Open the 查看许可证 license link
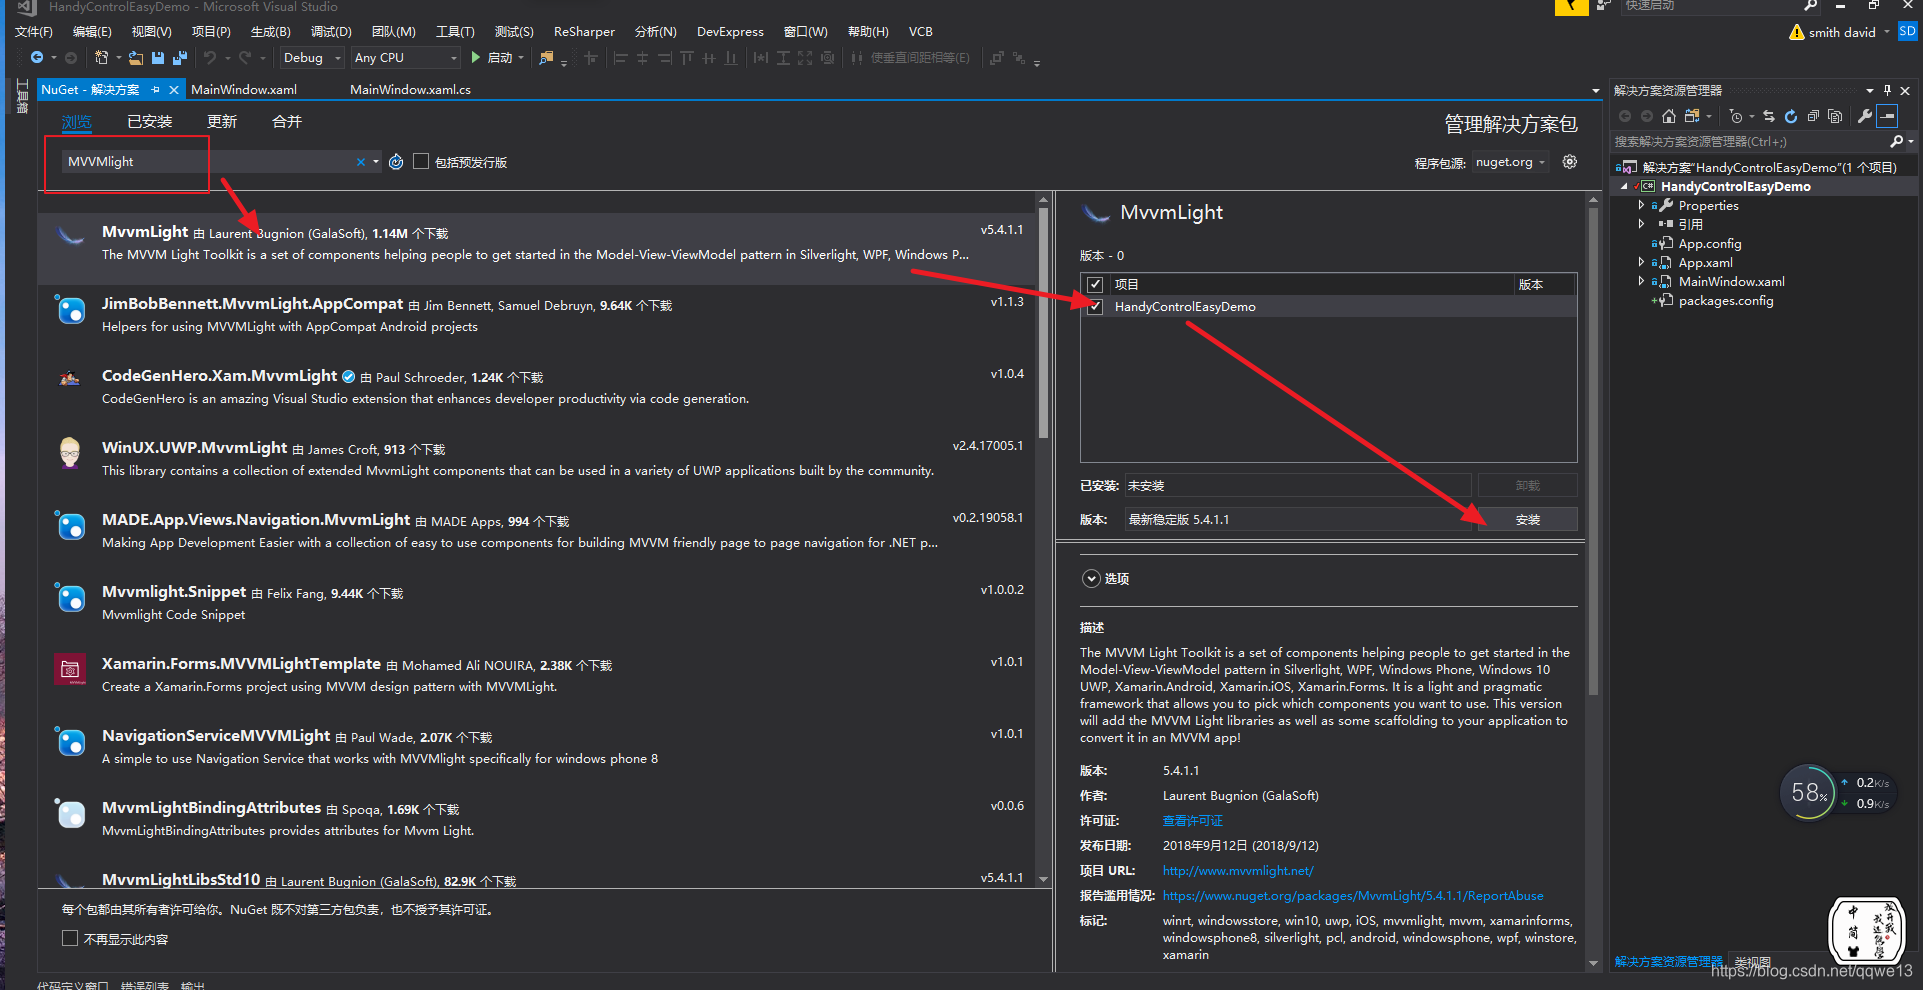The image size is (1923, 990). click(1192, 820)
